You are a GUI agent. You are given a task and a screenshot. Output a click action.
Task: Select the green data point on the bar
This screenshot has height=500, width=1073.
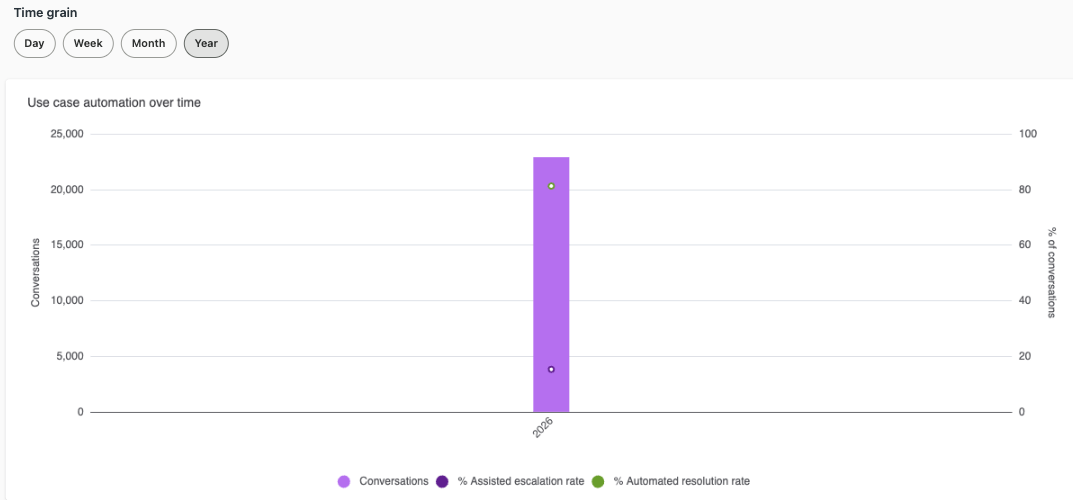pos(551,186)
